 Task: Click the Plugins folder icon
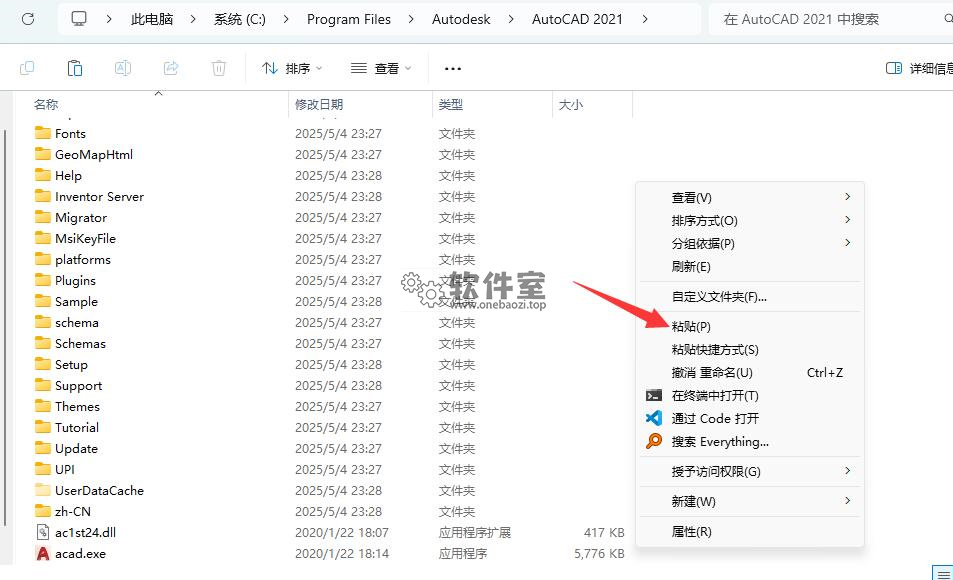click(43, 280)
